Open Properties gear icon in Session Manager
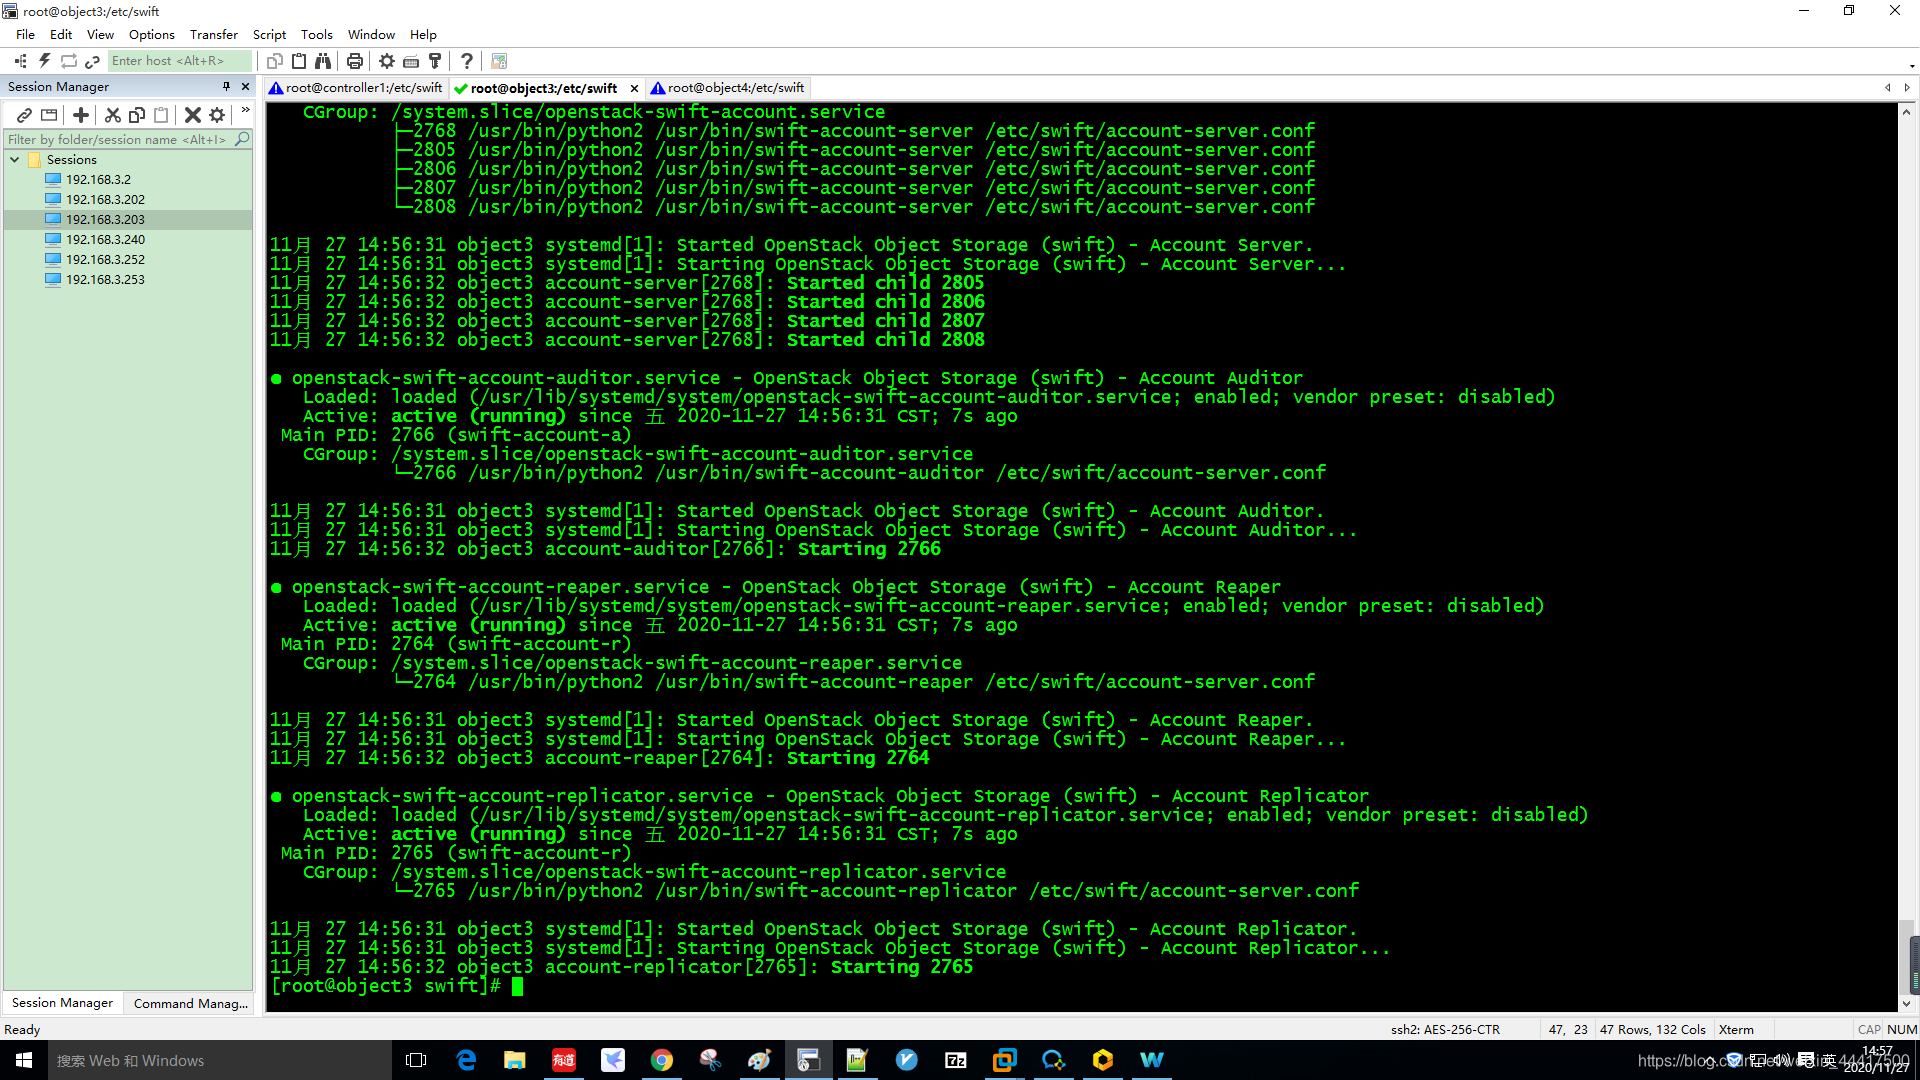The width and height of the screenshot is (1920, 1080). click(x=217, y=115)
